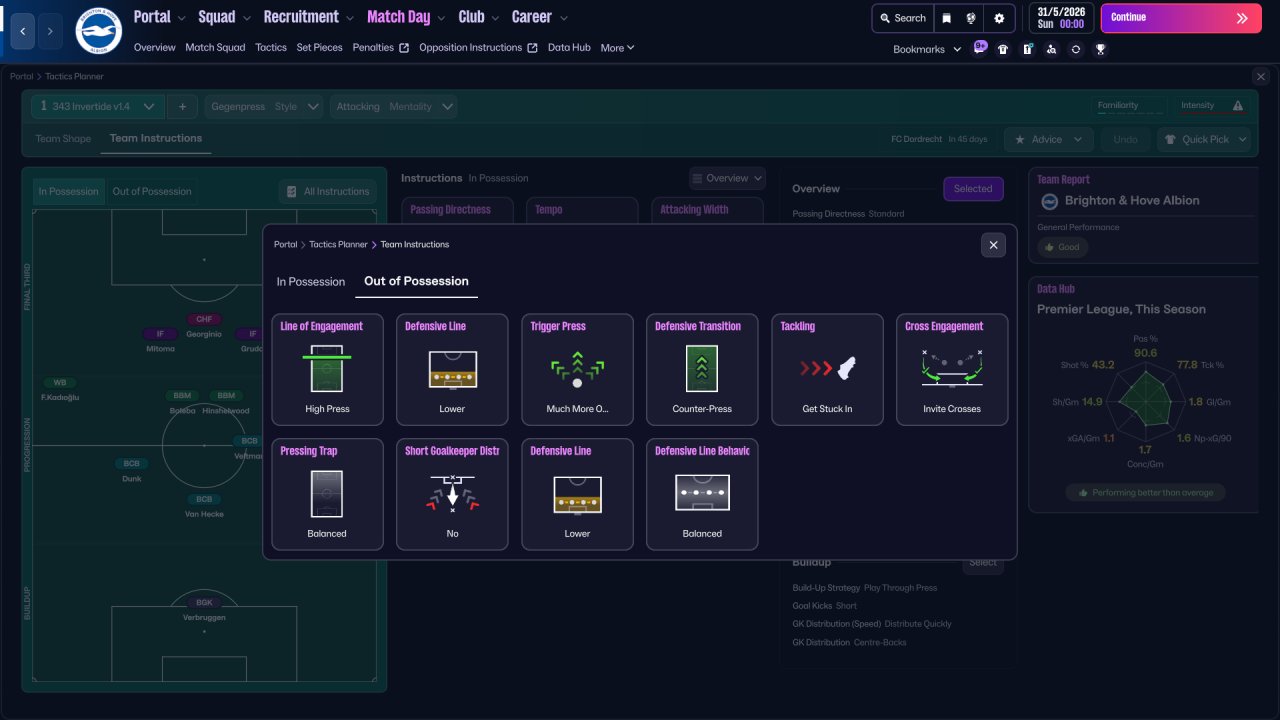Open the Recruitment menu
The height and width of the screenshot is (720, 1280).
(x=308, y=17)
